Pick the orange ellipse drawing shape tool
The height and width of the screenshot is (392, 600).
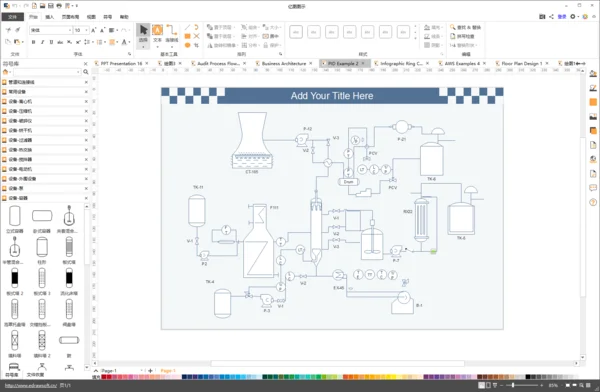[188, 45]
